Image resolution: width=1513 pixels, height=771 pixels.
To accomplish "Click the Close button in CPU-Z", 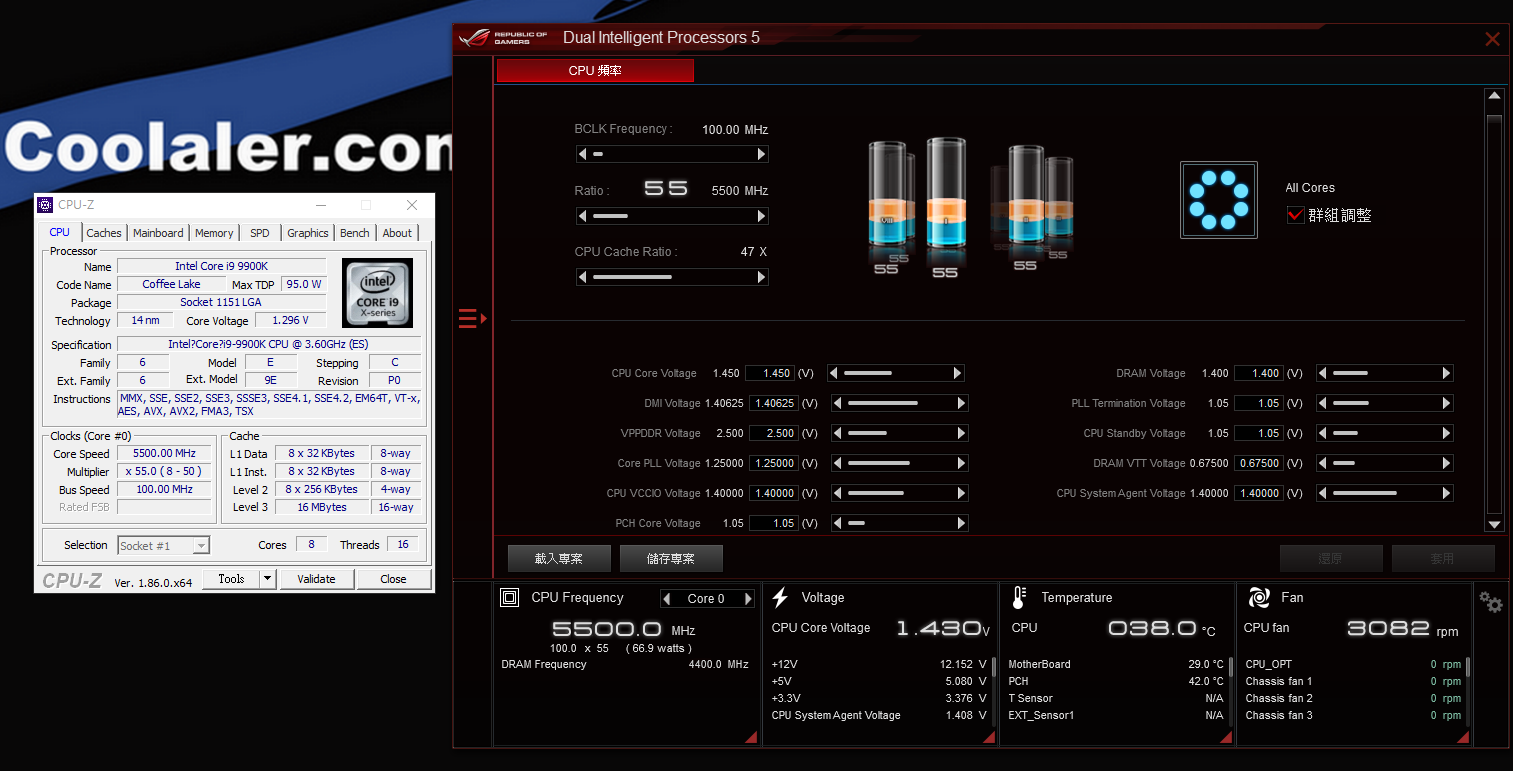I will pos(393,579).
